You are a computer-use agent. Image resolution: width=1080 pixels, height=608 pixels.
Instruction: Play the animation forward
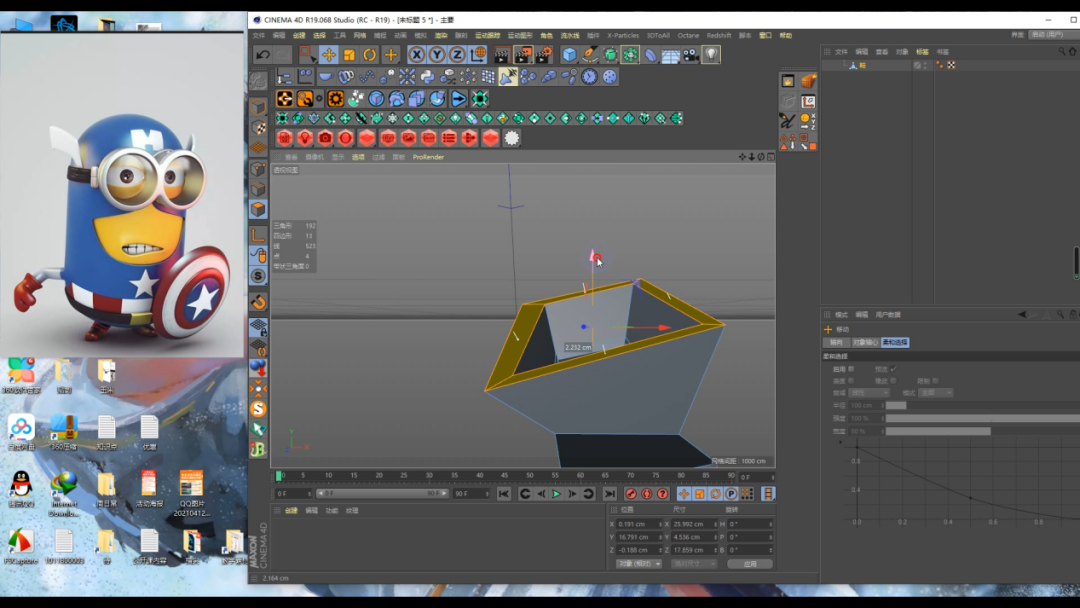[557, 494]
